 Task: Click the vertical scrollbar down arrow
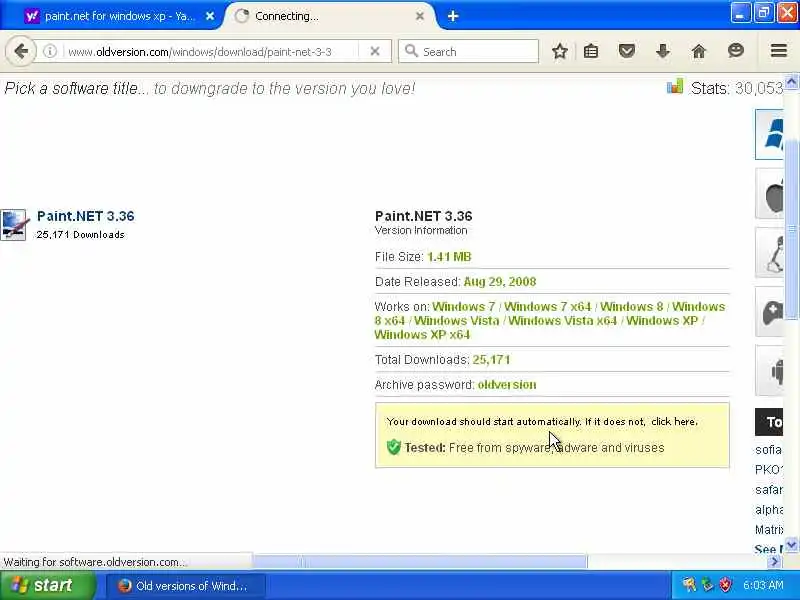[791, 545]
